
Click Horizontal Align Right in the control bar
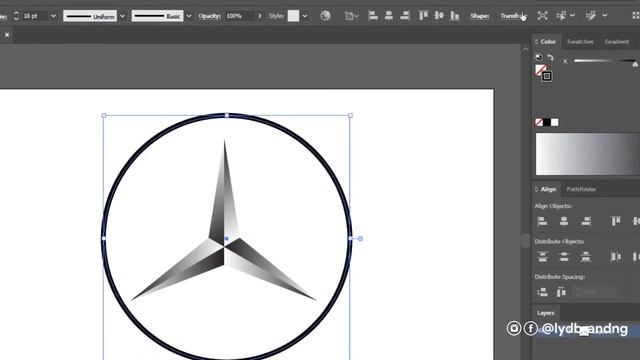click(x=404, y=16)
